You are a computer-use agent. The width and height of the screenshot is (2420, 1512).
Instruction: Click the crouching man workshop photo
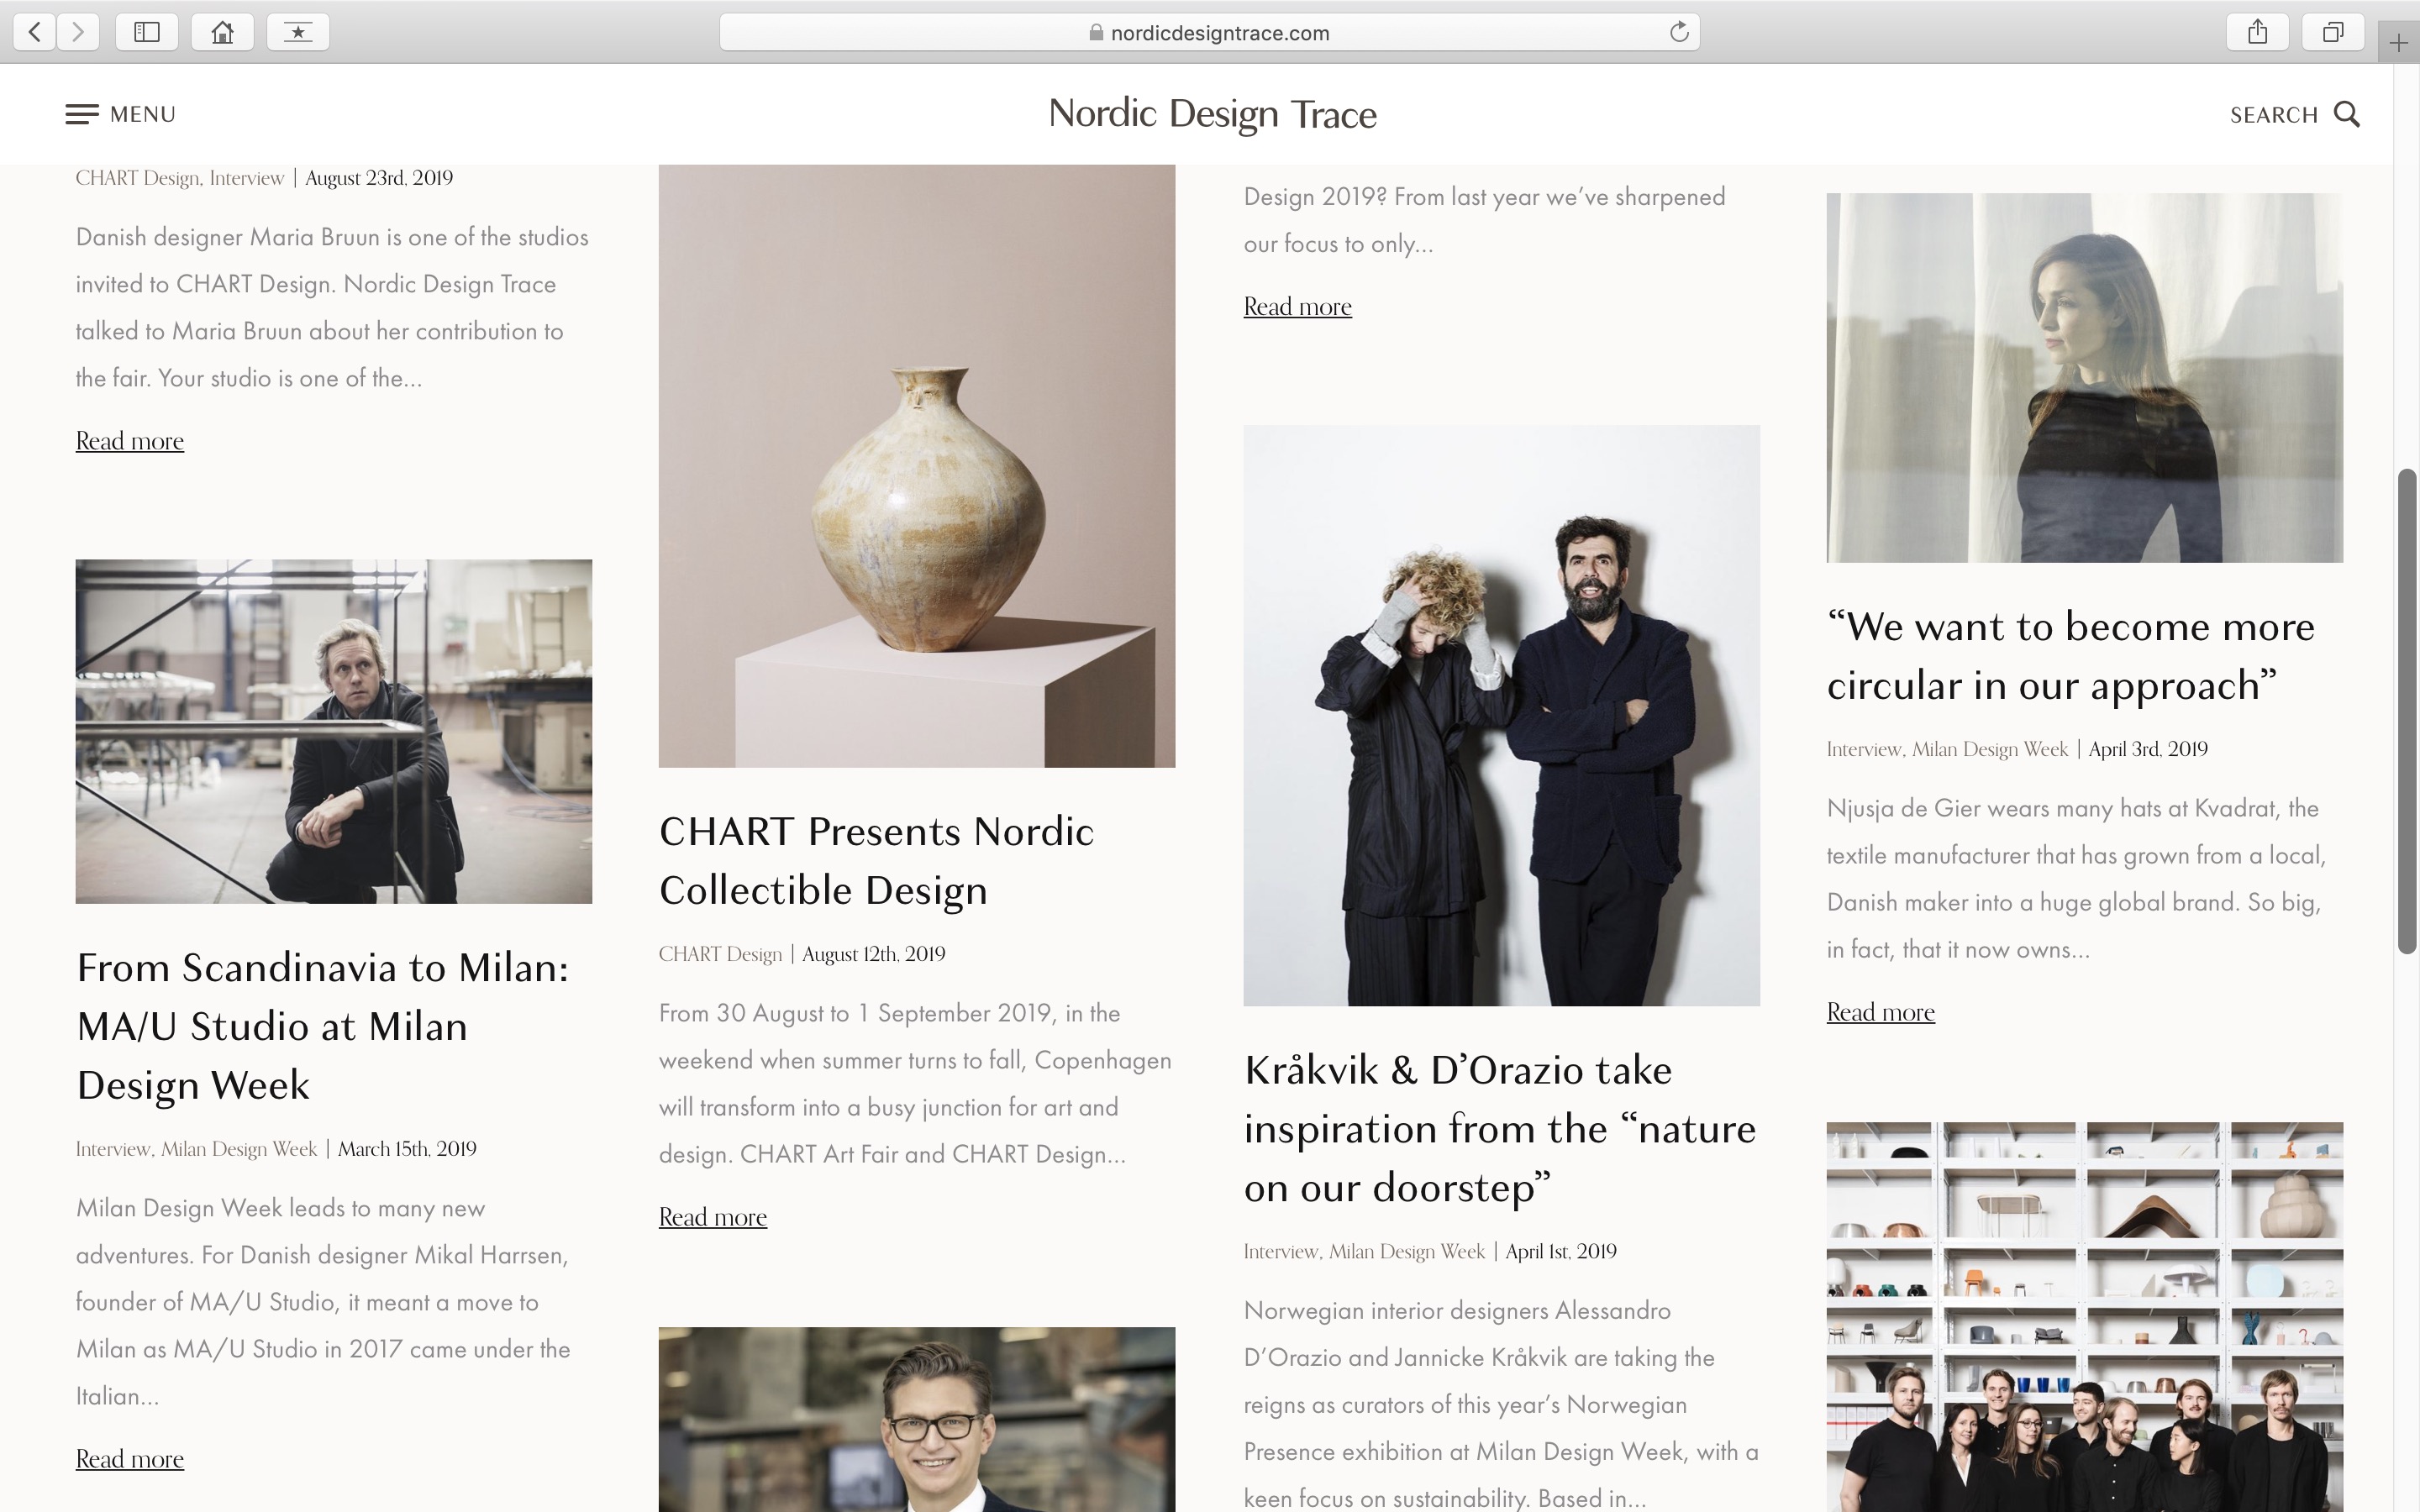coord(334,731)
